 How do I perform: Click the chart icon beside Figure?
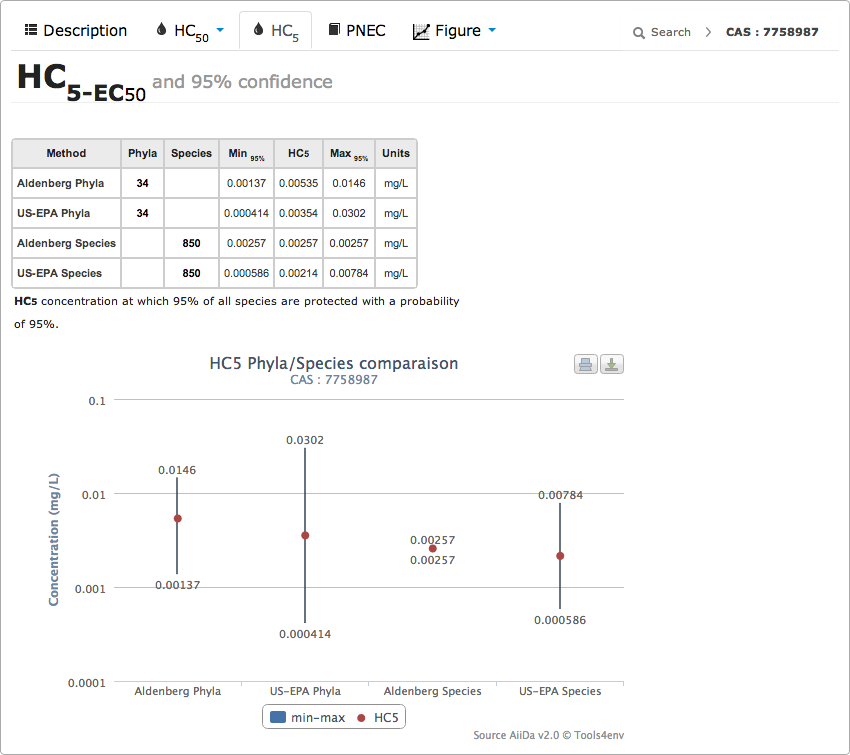[x=421, y=31]
